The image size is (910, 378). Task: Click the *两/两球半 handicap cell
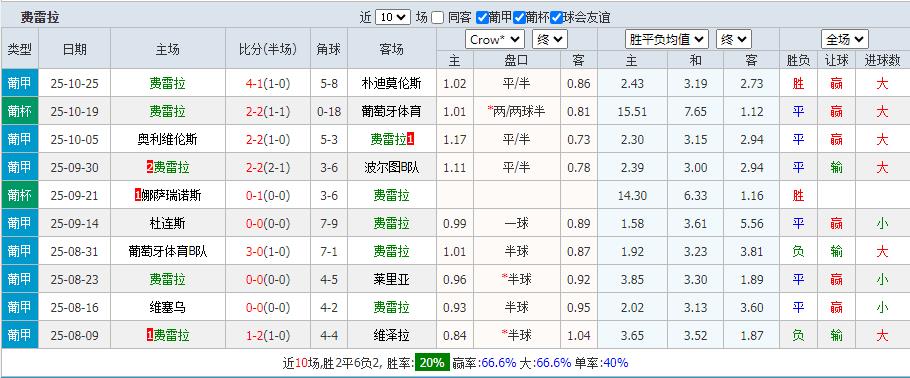517,111
